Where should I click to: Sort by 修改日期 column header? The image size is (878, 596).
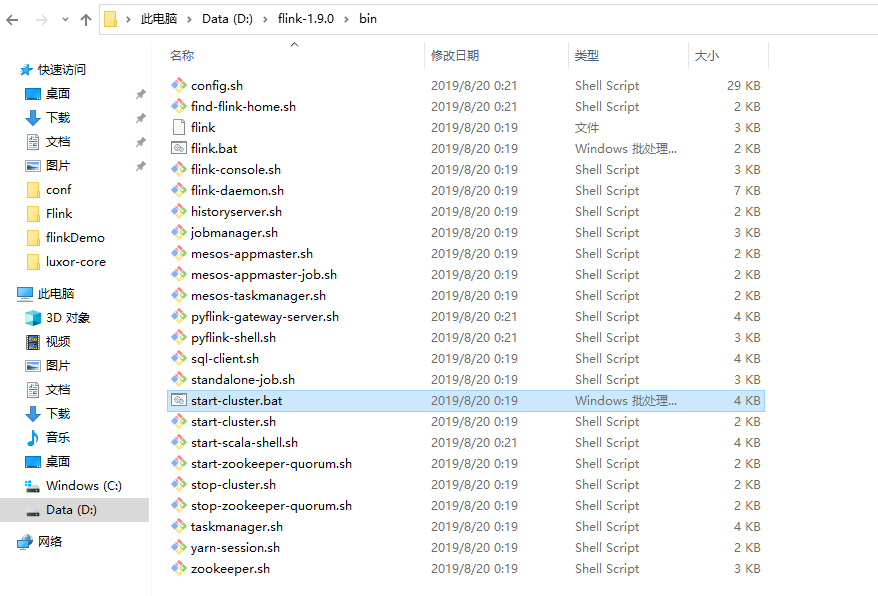(455, 55)
